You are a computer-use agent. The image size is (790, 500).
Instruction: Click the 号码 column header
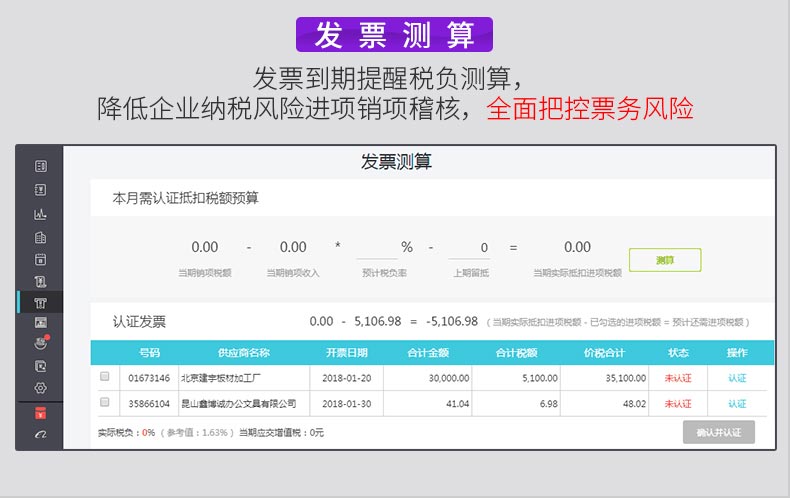click(149, 353)
